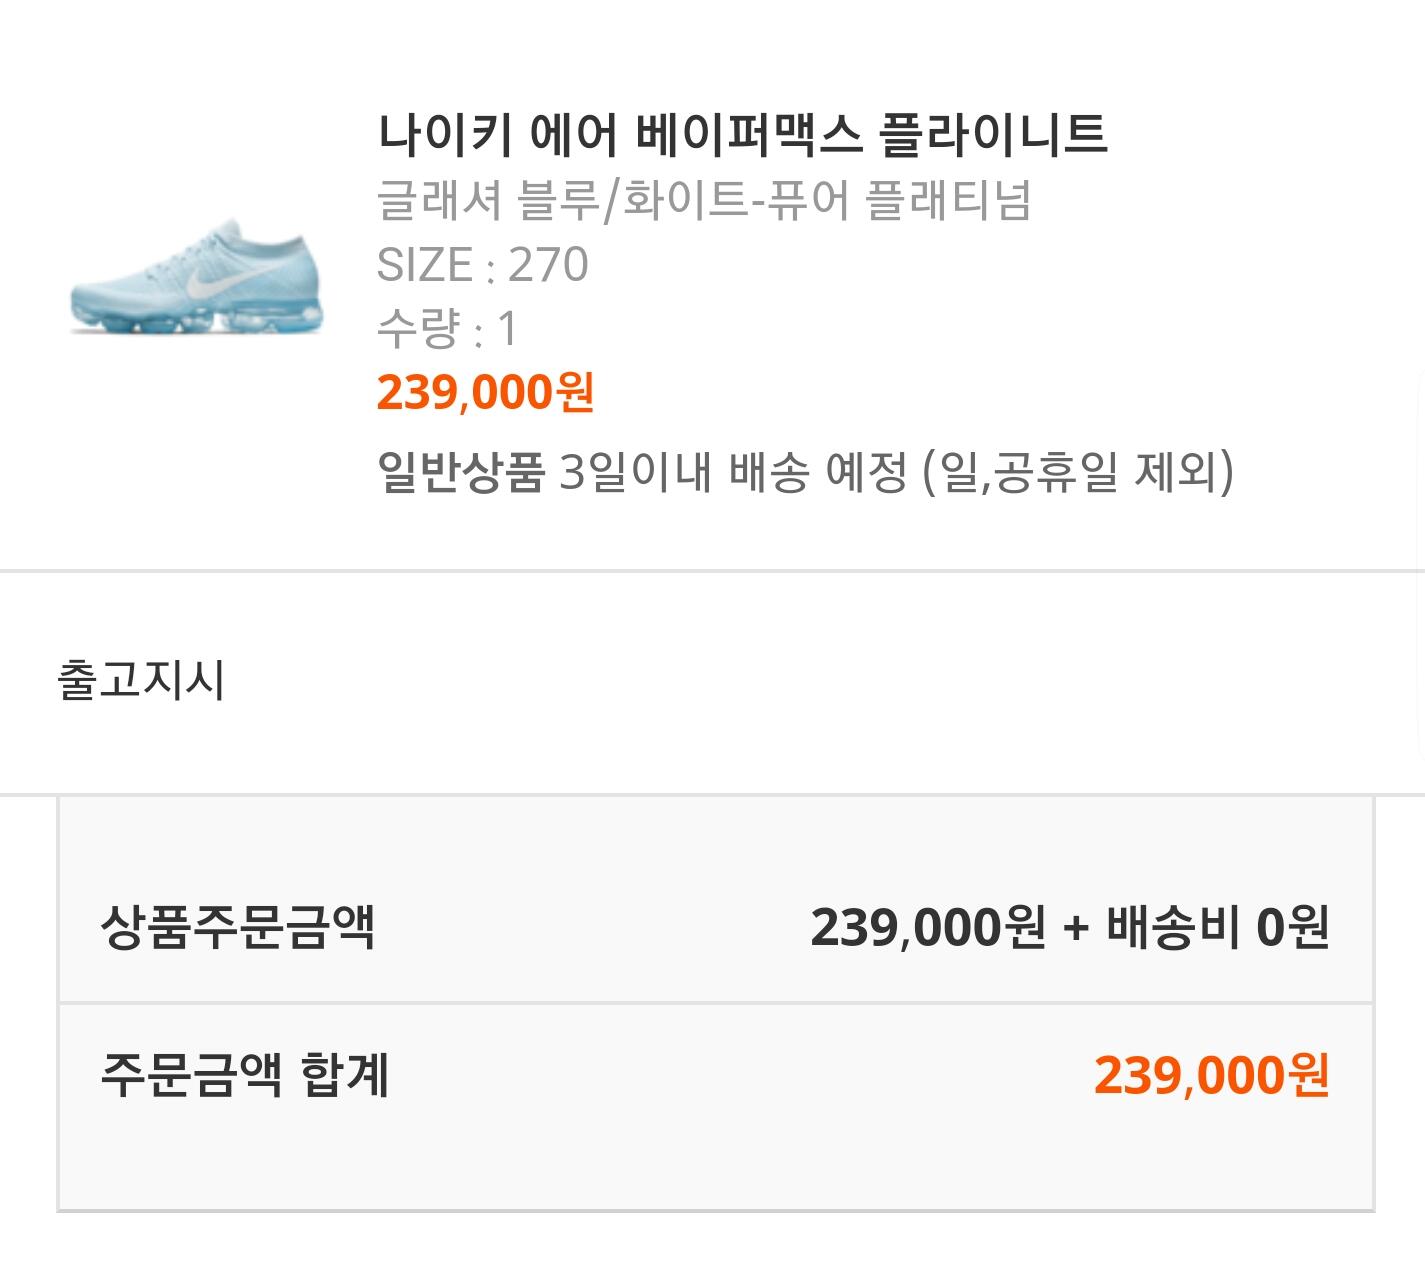Click the 주문금액 합계 label
1425x1286 pixels.
pos(245,1075)
